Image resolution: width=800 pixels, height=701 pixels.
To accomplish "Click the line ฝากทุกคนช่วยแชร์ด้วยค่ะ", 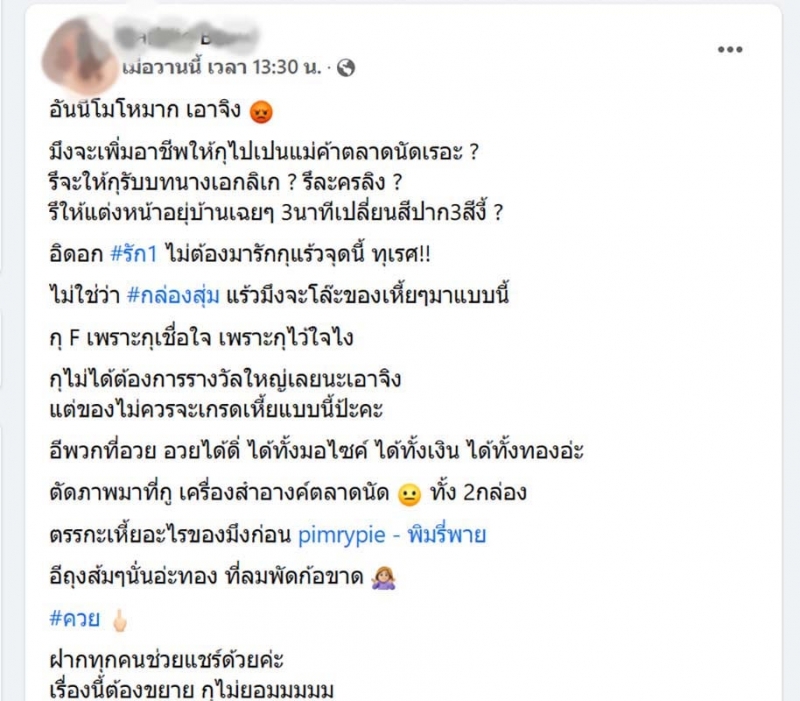I will [x=166, y=660].
